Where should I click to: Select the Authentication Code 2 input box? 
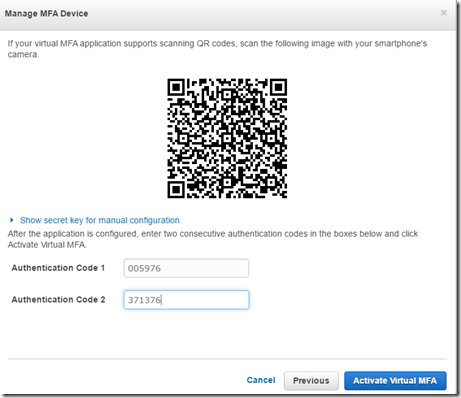[x=186, y=300]
